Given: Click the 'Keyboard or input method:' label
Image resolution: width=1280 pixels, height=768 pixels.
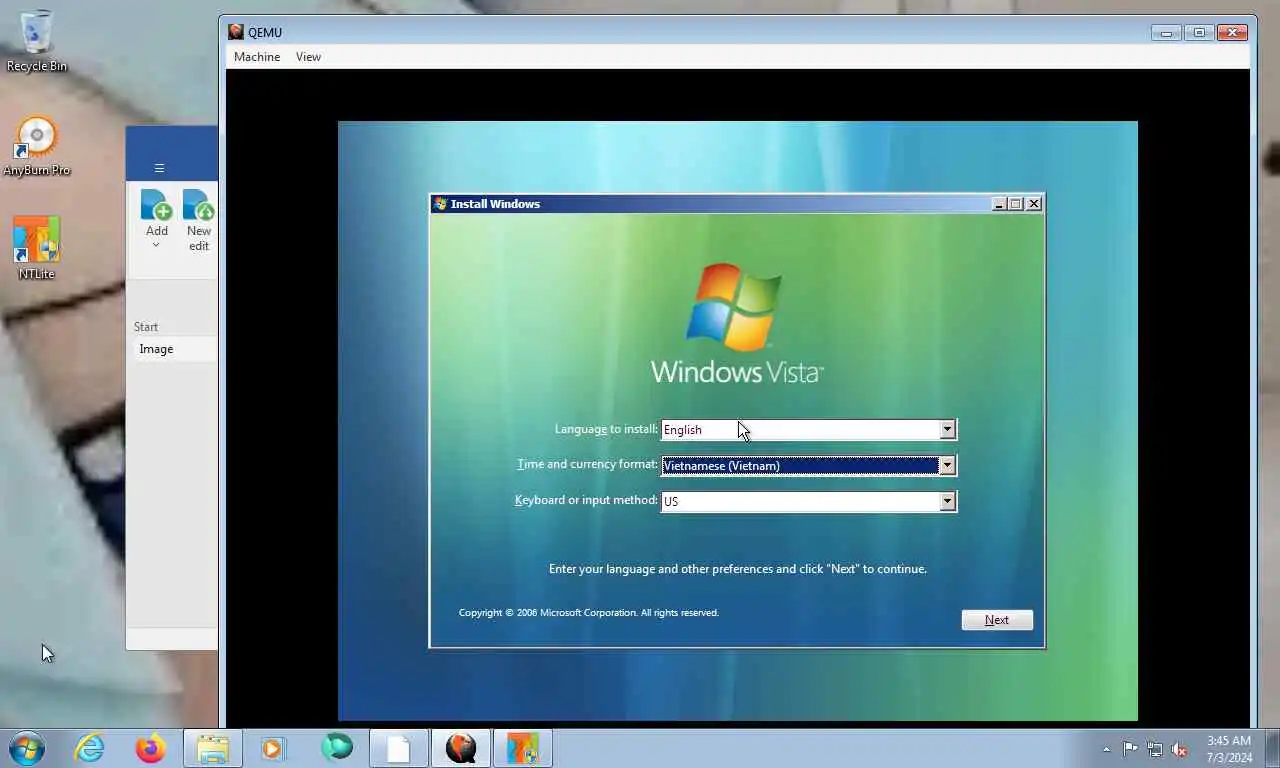Looking at the screenshot, I should 586,500.
